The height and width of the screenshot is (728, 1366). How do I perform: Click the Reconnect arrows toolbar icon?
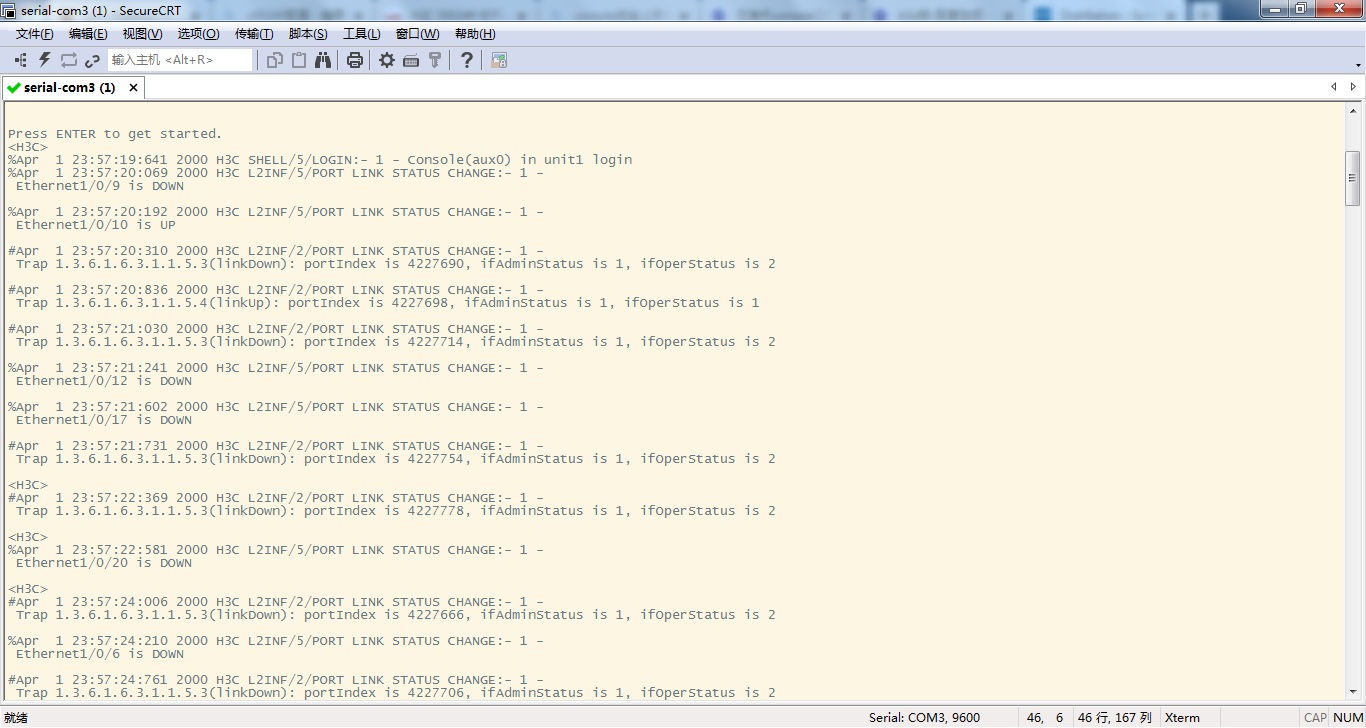[x=69, y=60]
